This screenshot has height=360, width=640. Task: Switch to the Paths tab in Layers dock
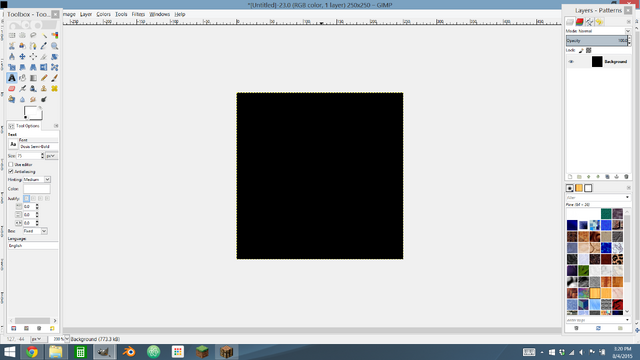[x=589, y=22]
